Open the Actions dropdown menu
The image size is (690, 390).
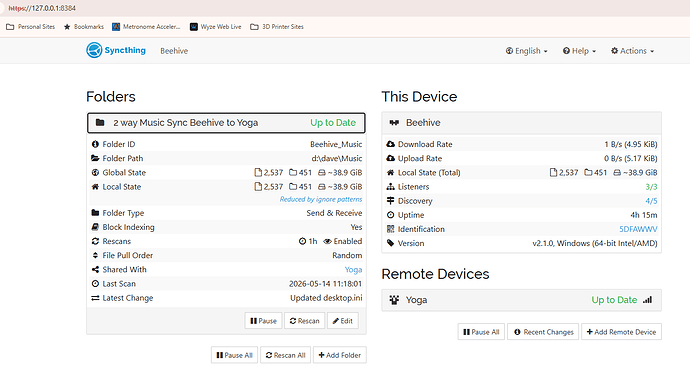(x=632, y=51)
